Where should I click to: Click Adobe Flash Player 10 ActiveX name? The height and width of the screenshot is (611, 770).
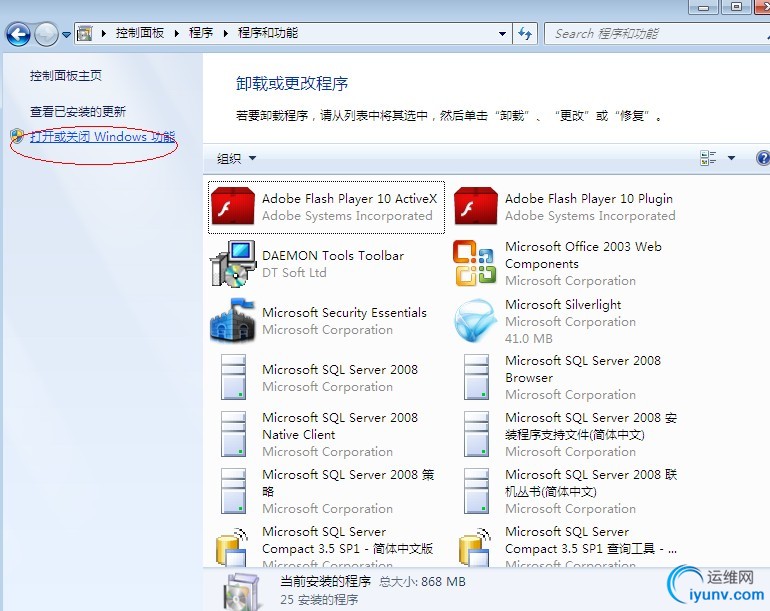pos(349,199)
